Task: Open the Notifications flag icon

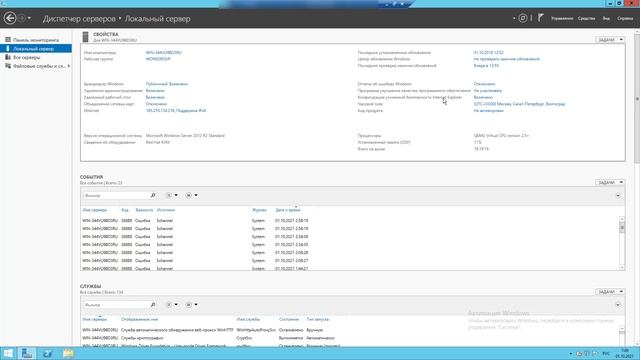Action: (x=540, y=18)
